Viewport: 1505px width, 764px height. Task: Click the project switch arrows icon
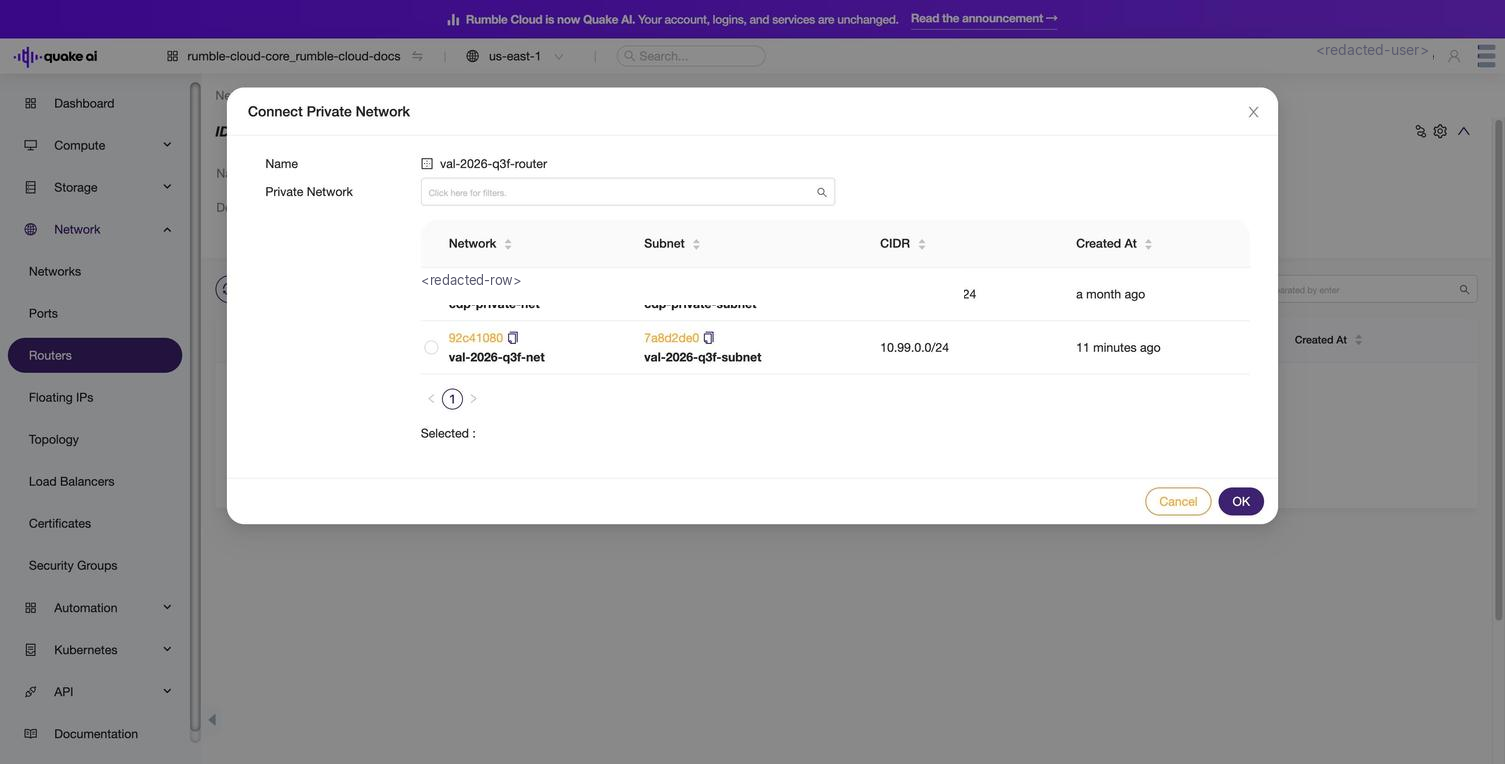coord(417,56)
